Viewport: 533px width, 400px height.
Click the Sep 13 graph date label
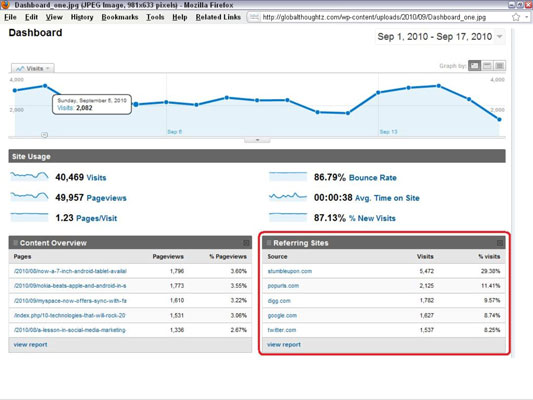[388, 132]
